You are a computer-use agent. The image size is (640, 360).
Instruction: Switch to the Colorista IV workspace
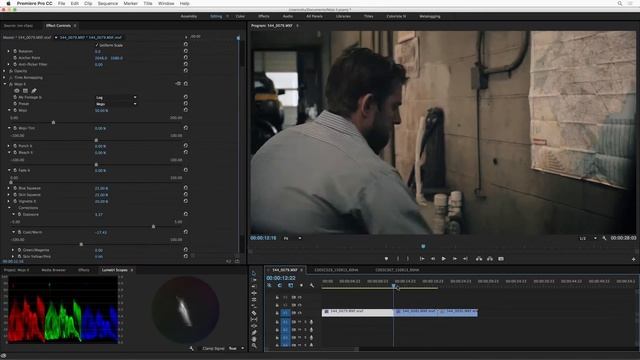pos(396,16)
